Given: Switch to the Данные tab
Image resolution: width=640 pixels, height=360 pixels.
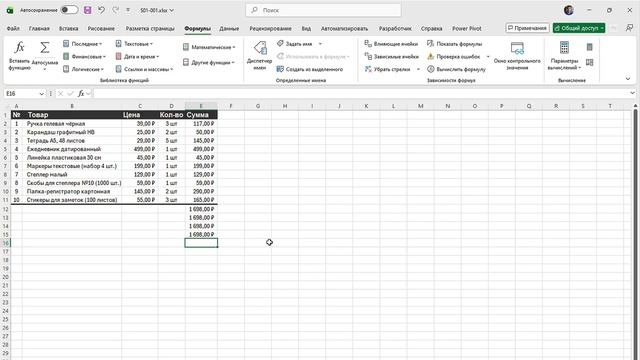Looking at the screenshot, I should click(x=229, y=29).
